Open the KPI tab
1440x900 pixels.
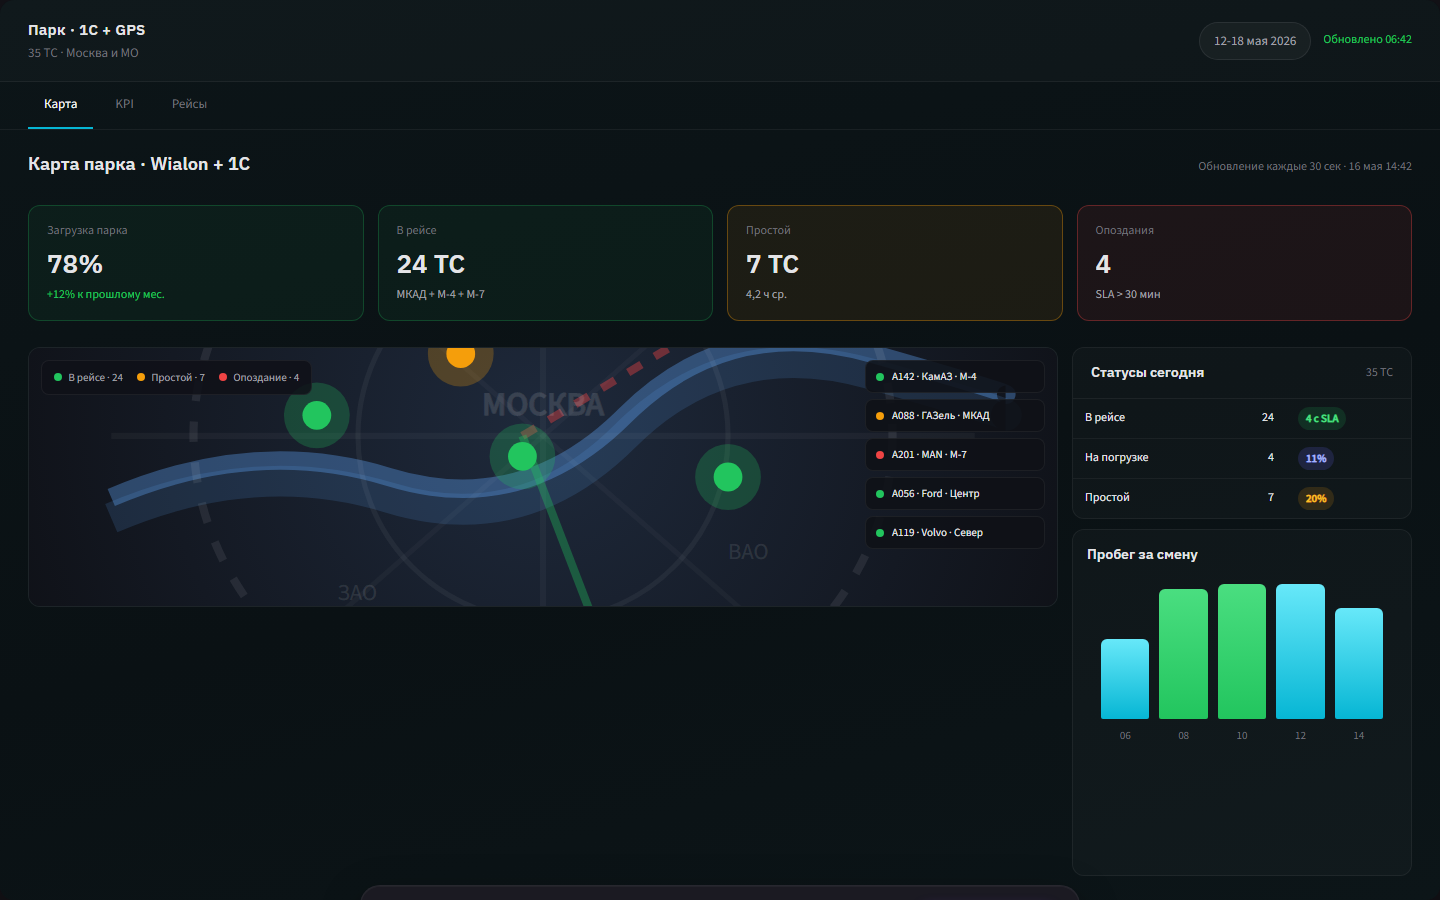124,104
